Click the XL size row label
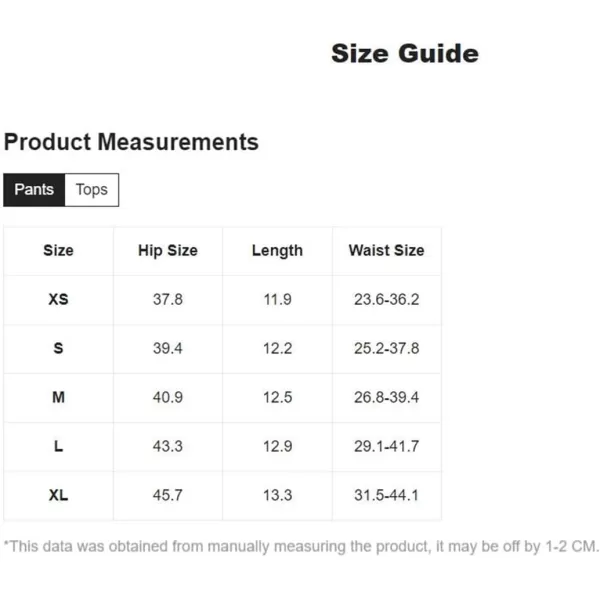The image size is (600, 600). coord(59,496)
